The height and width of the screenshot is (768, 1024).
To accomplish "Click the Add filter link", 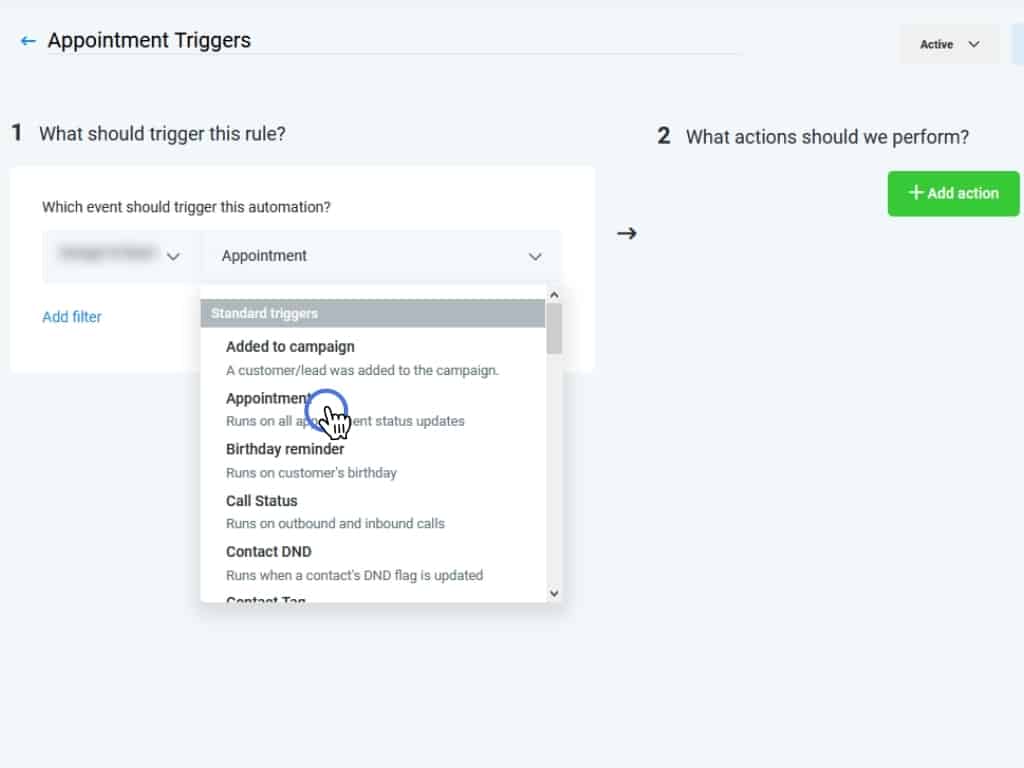I will tap(72, 317).
